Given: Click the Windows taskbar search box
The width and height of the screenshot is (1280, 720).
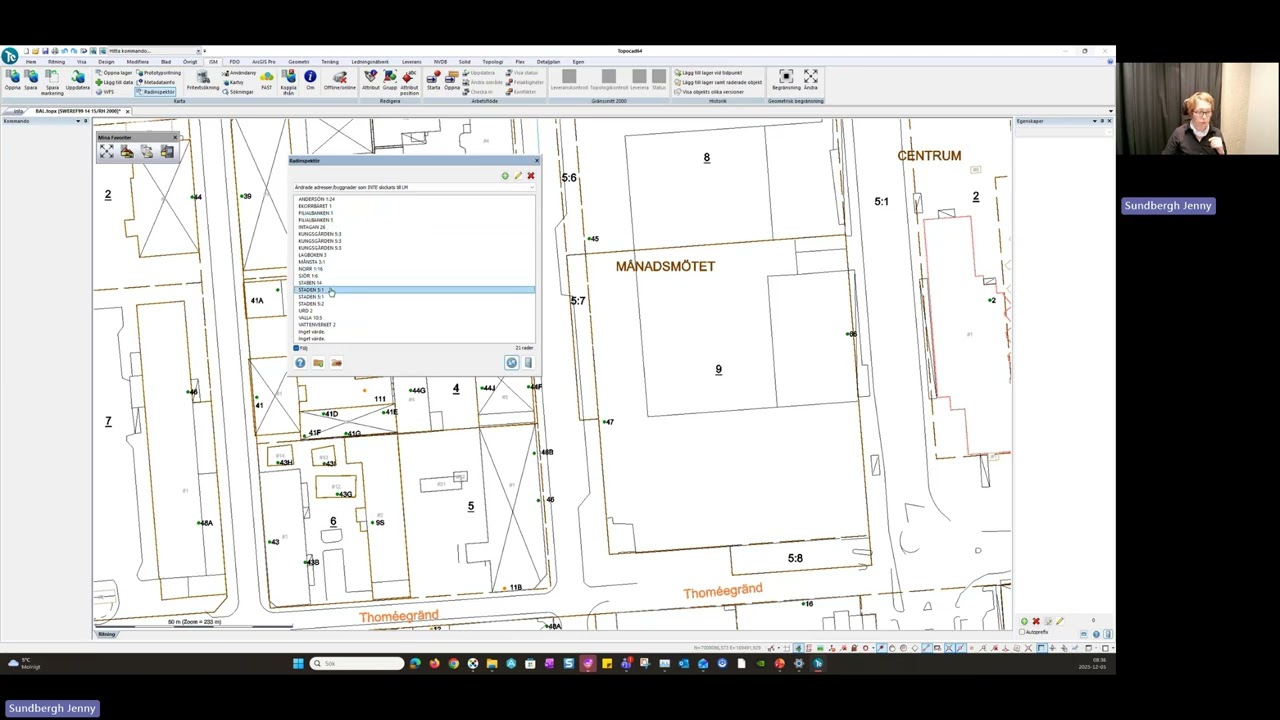Looking at the screenshot, I should tap(357, 663).
